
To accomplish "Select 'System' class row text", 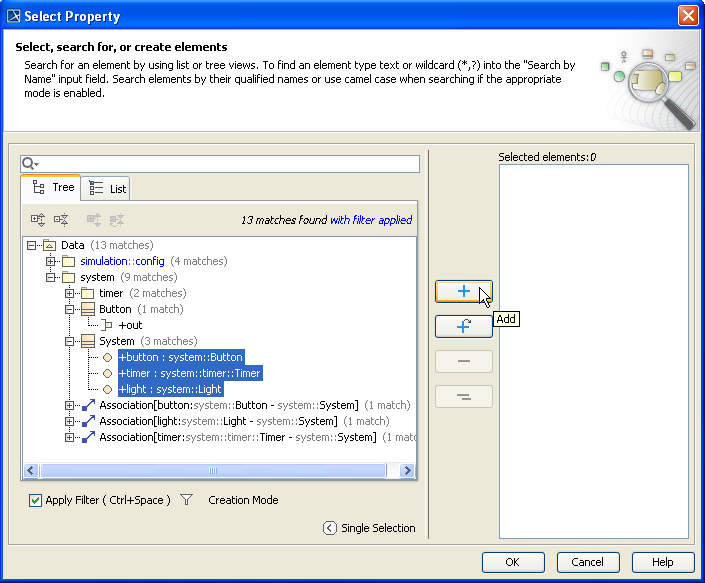I will 117,341.
